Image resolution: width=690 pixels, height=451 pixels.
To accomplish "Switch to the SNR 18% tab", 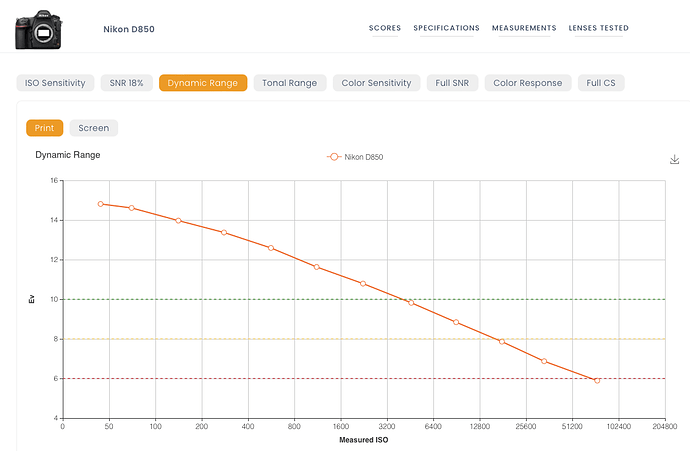I will 126,83.
